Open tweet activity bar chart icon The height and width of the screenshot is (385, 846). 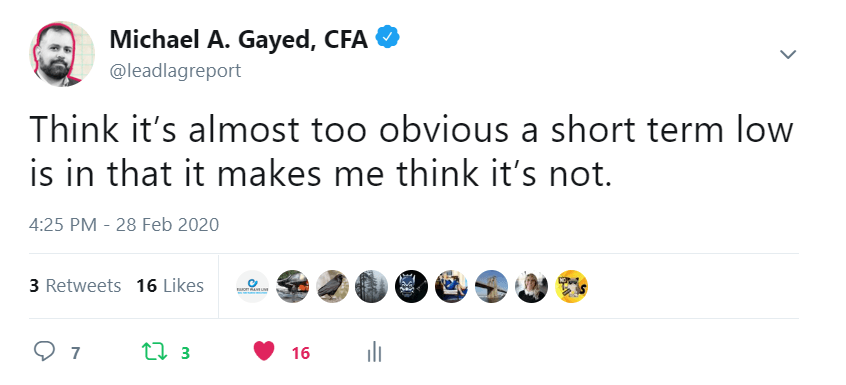(x=374, y=353)
